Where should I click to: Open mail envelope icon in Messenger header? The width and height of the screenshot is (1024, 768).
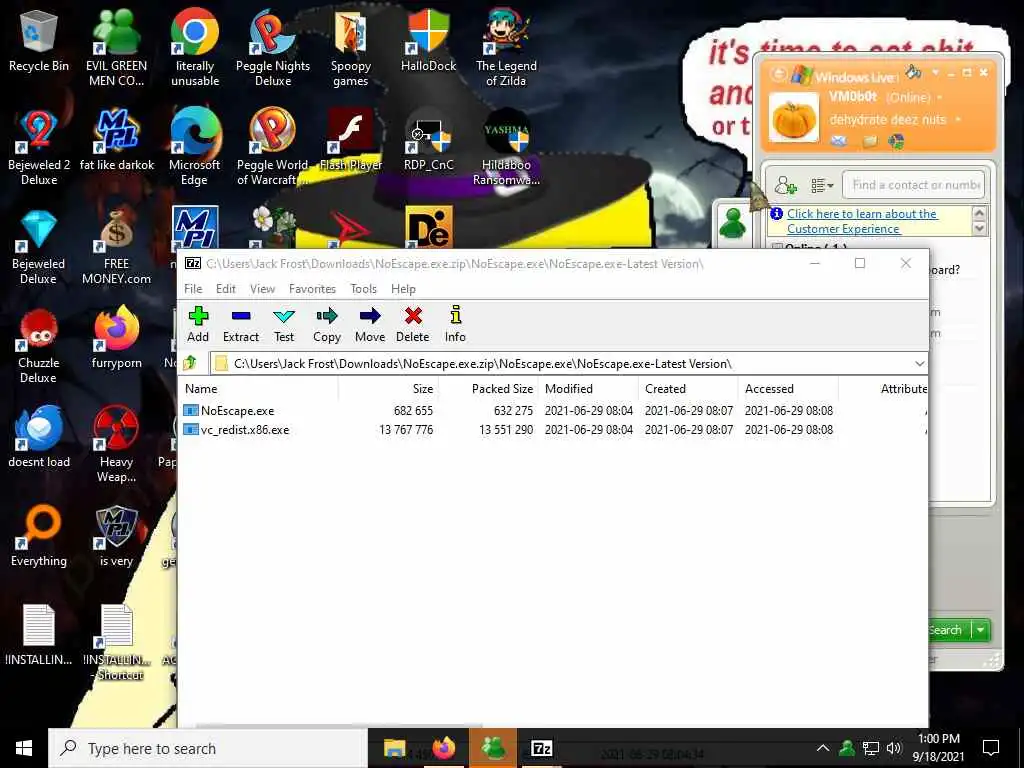pos(839,141)
